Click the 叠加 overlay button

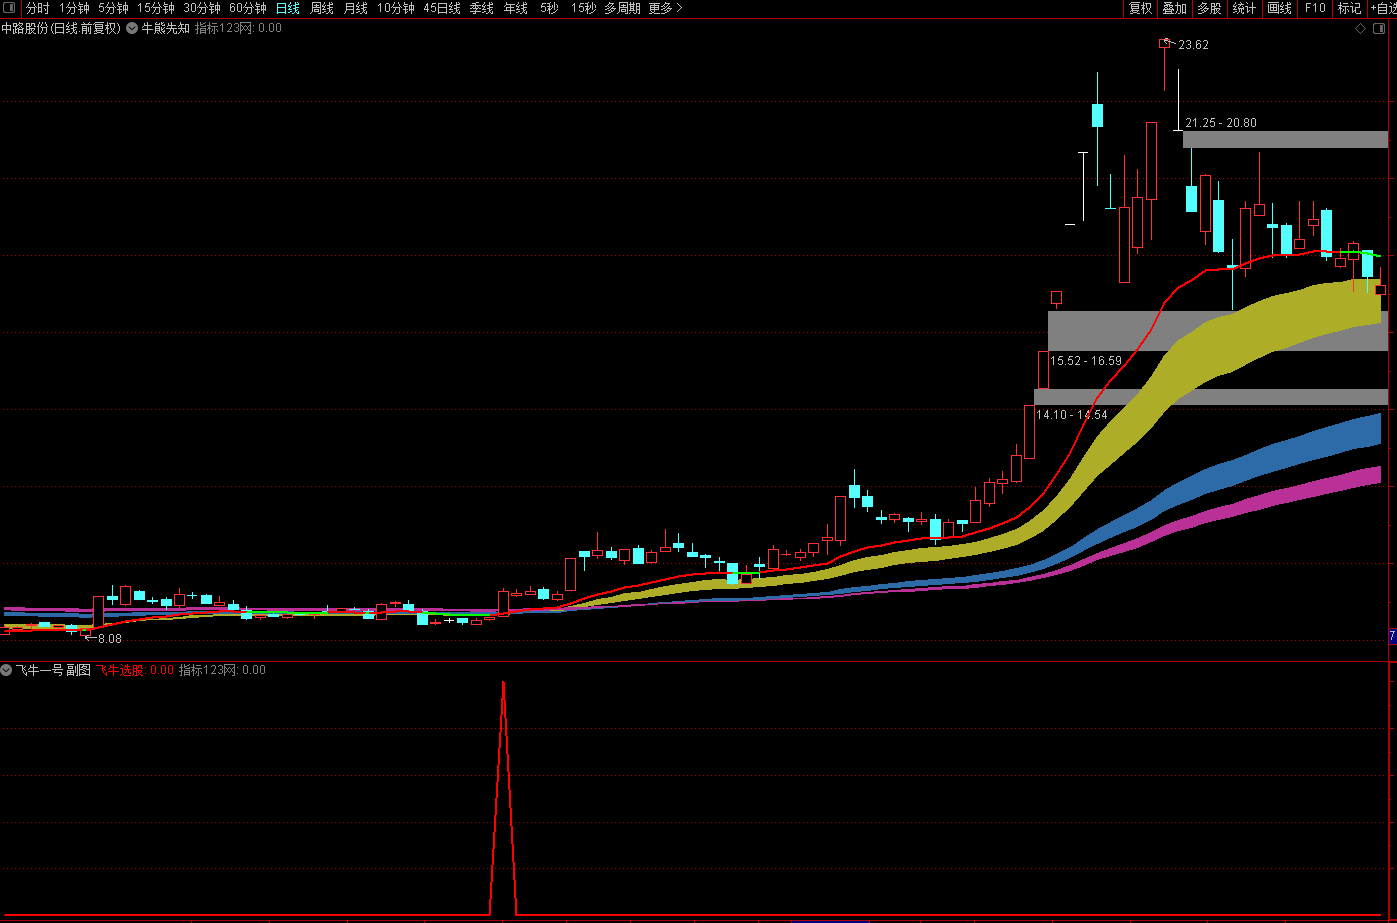(x=1174, y=8)
